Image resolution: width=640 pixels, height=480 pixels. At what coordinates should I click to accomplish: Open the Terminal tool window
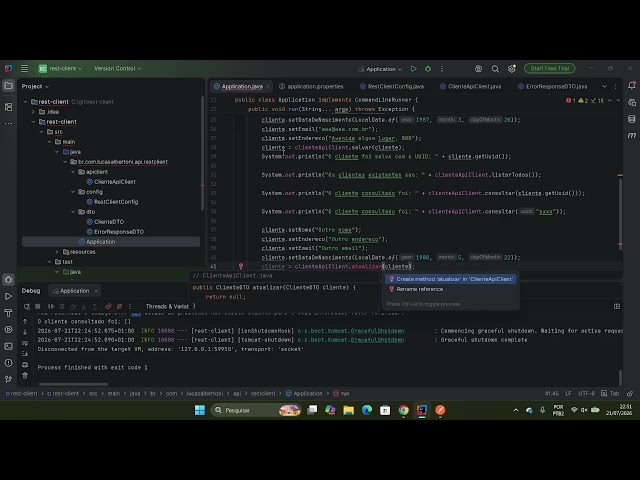(9, 346)
